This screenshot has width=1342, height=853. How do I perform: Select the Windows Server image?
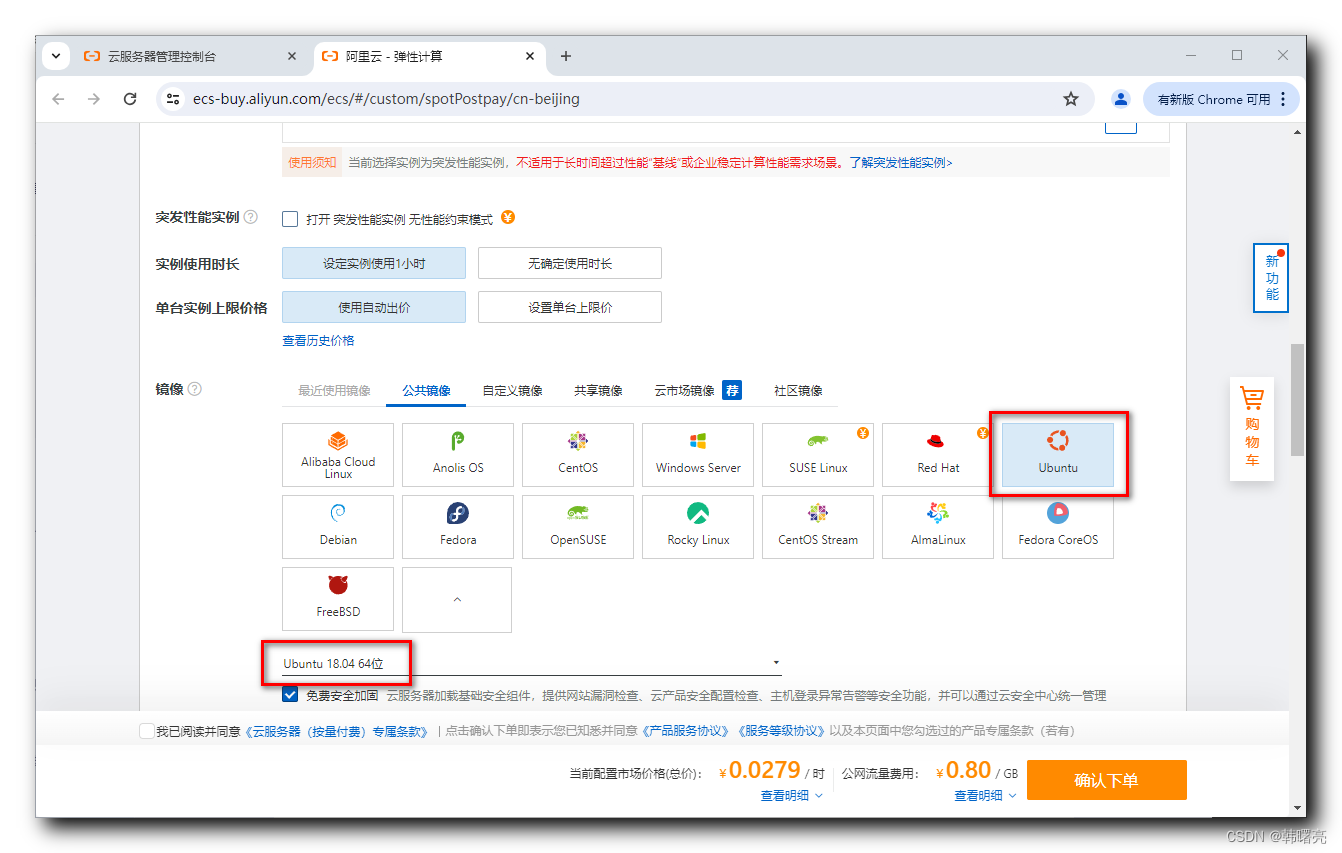(x=697, y=455)
